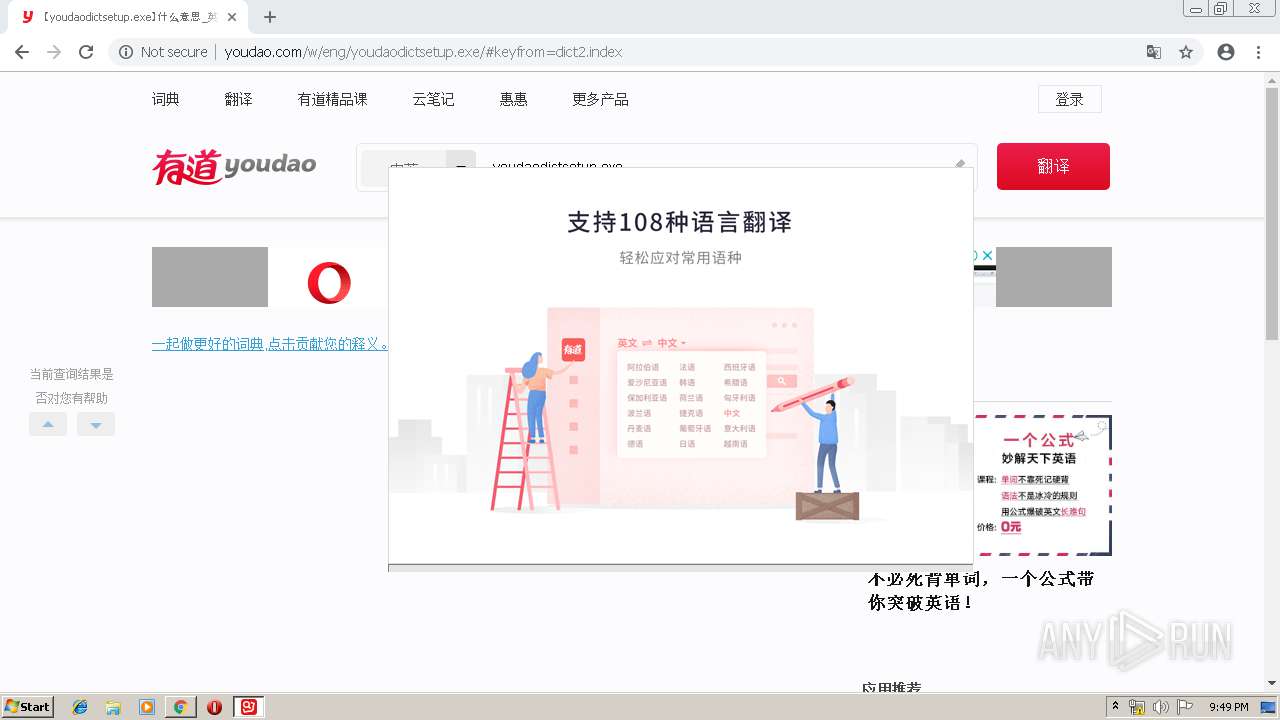Click the 不必死背单词 ad text link
Image resolution: width=1280 pixels, height=720 pixels.
point(981,590)
